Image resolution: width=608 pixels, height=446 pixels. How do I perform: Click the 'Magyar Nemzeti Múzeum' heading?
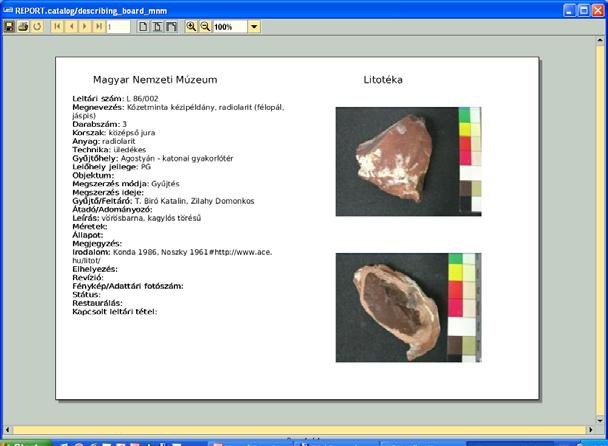[155, 80]
